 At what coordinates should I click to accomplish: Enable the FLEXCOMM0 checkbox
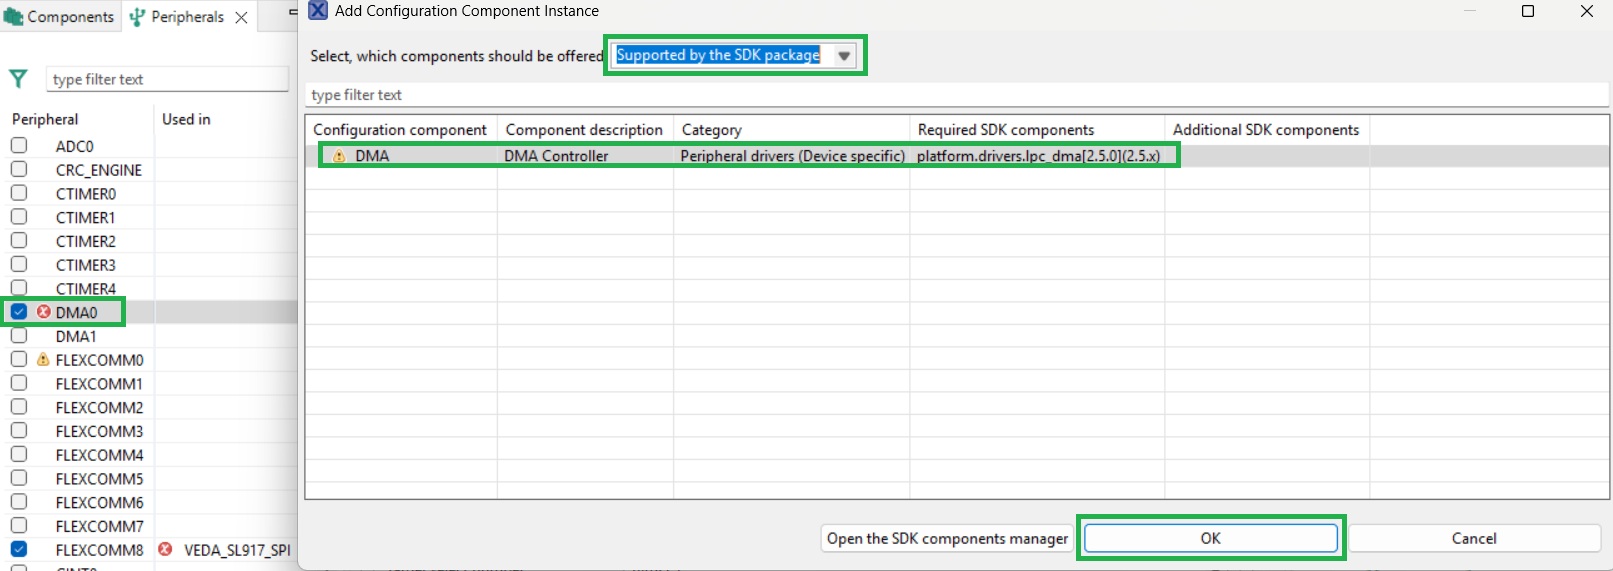19,359
